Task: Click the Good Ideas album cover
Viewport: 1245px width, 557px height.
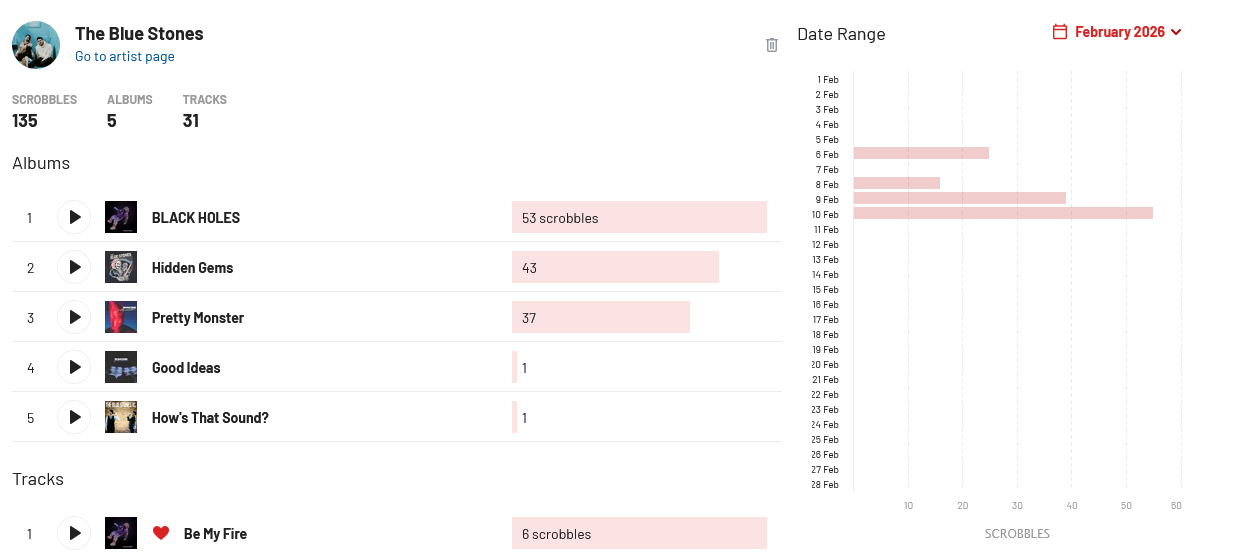Action: (121, 367)
